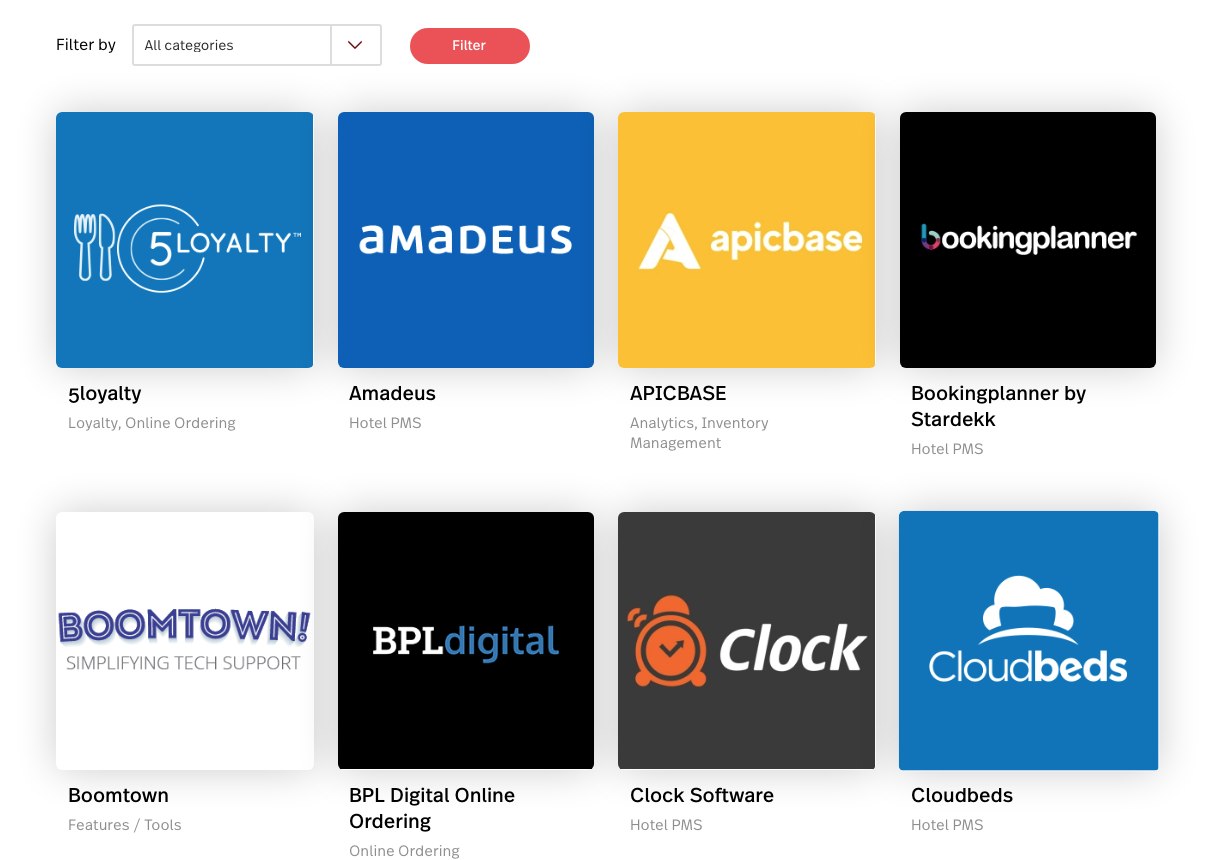The height and width of the screenshot is (860, 1210).
Task: Click the Amadeus title link
Action: point(392,394)
